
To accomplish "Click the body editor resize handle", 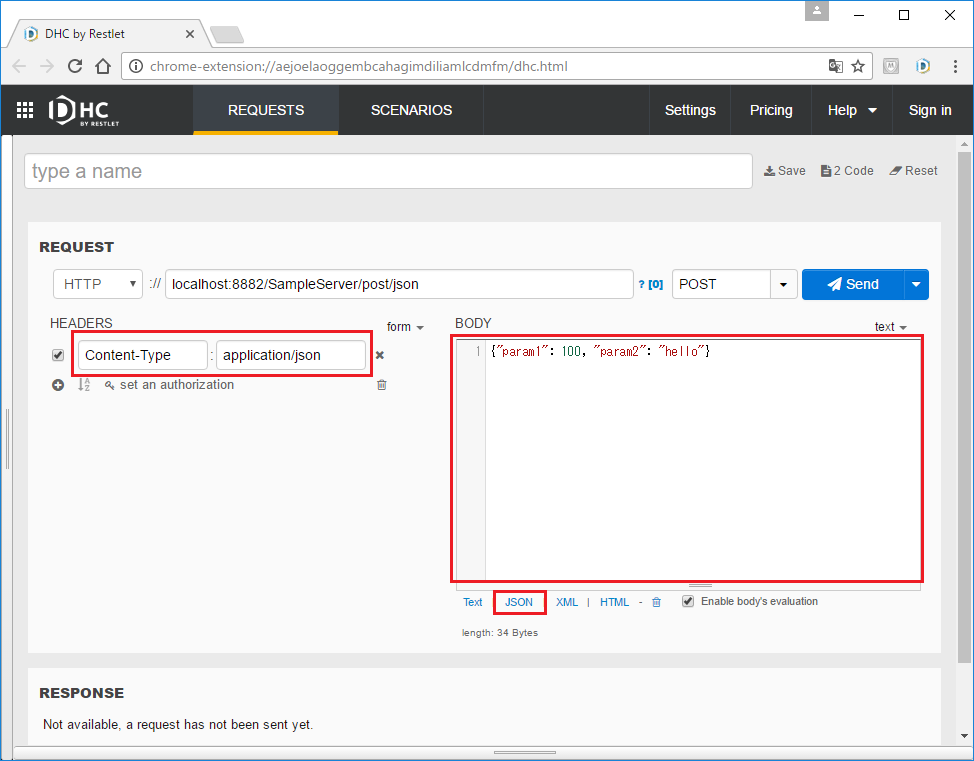I will [x=700, y=585].
